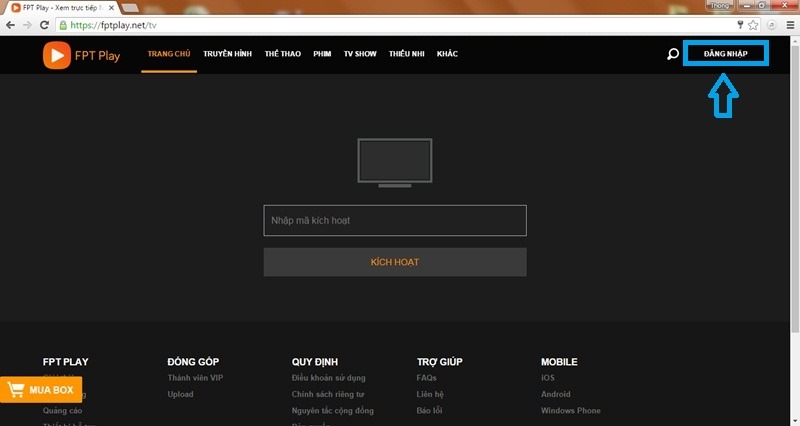
Task: Click the key icon in address bar
Action: 739,24
